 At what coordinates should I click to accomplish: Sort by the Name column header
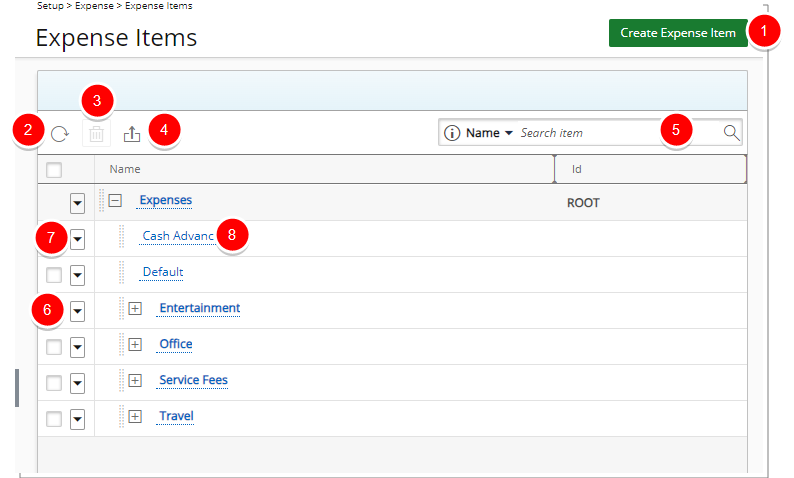tap(125, 169)
